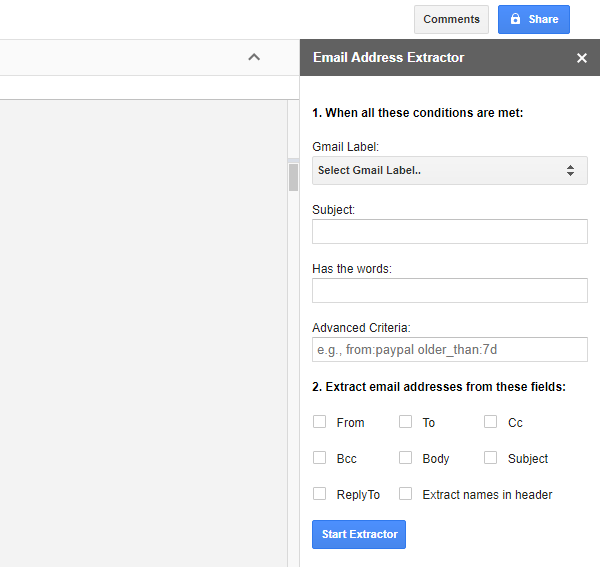Screen dimensions: 600x567
Task: Enable the Bcc checkbox
Action: click(x=320, y=458)
